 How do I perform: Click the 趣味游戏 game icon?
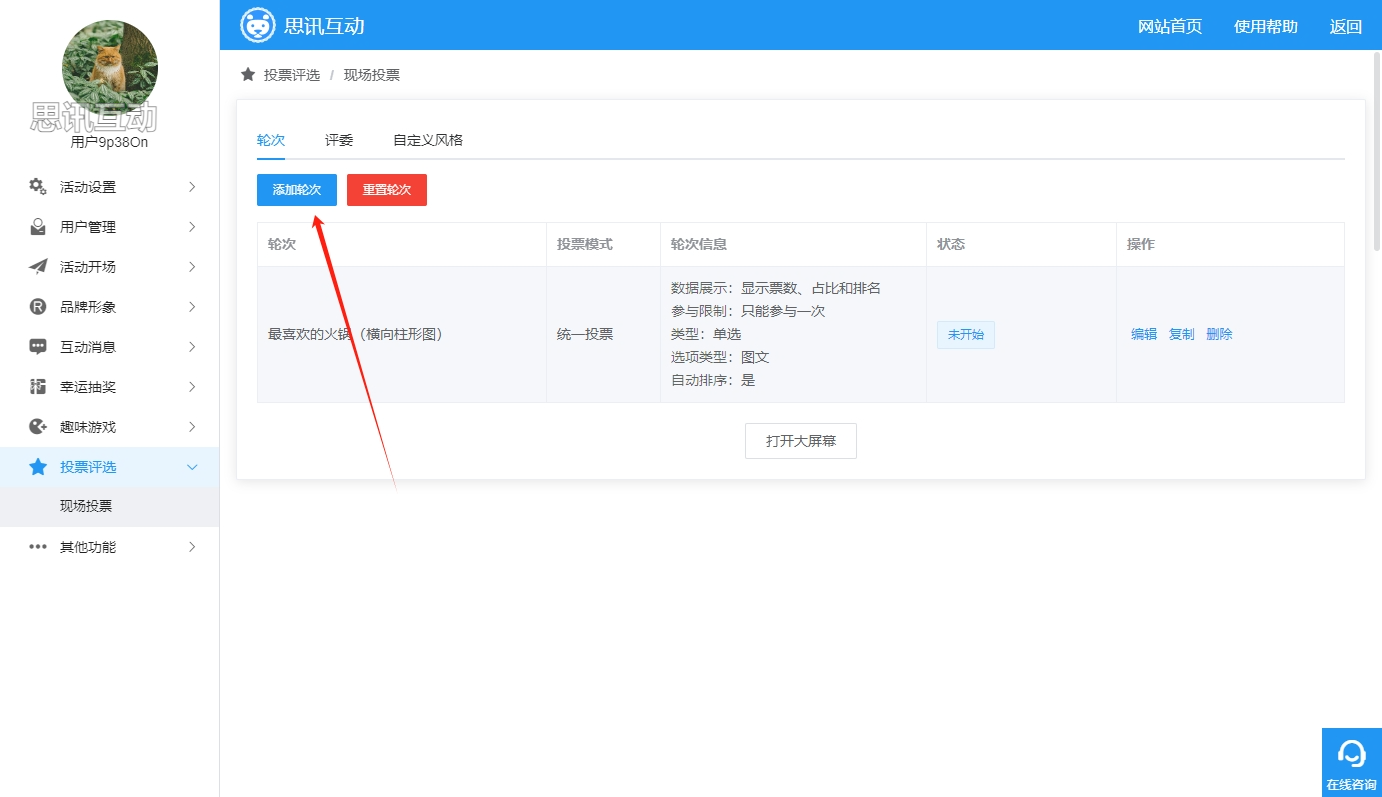pyautogui.click(x=38, y=427)
